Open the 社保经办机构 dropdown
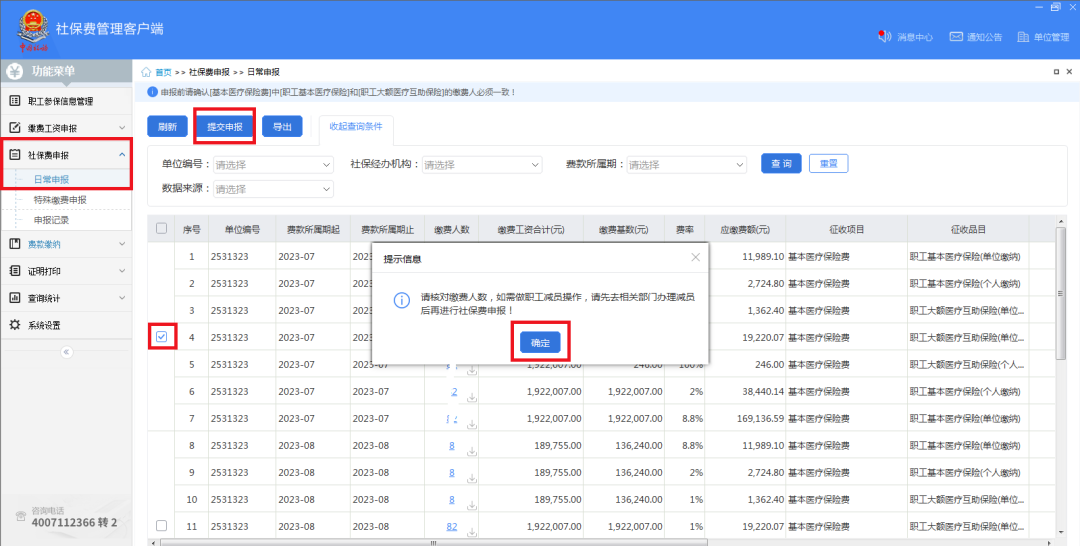The image size is (1080, 546). tap(482, 165)
